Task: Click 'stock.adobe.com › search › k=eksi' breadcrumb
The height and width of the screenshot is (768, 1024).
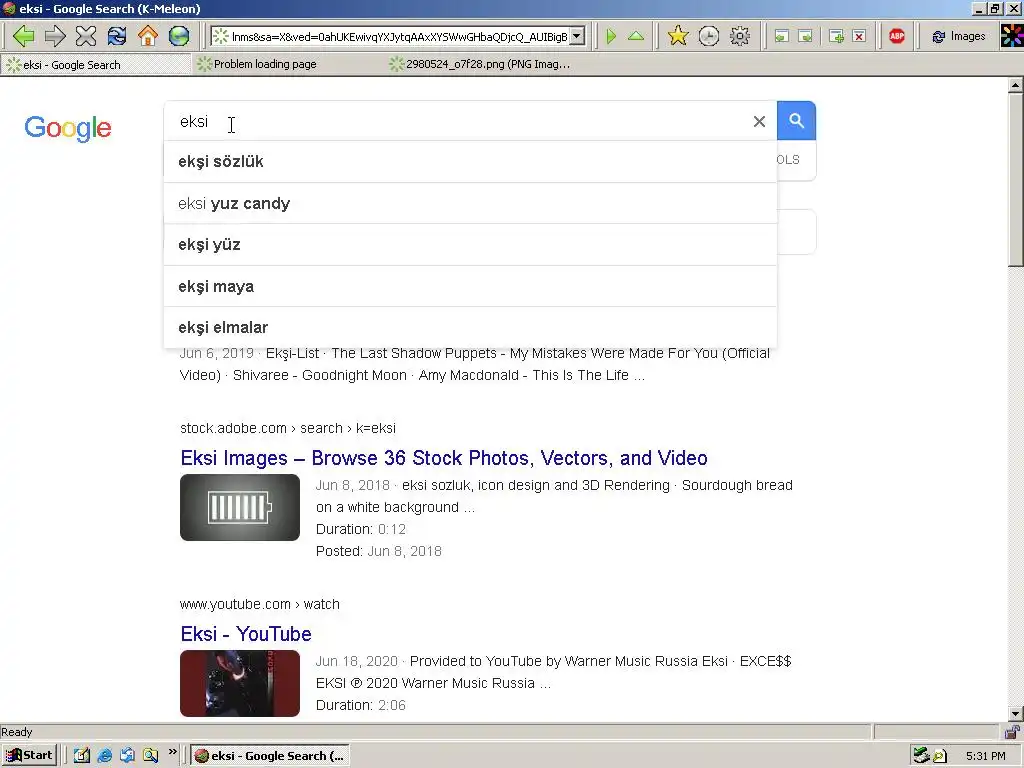Action: (x=288, y=428)
